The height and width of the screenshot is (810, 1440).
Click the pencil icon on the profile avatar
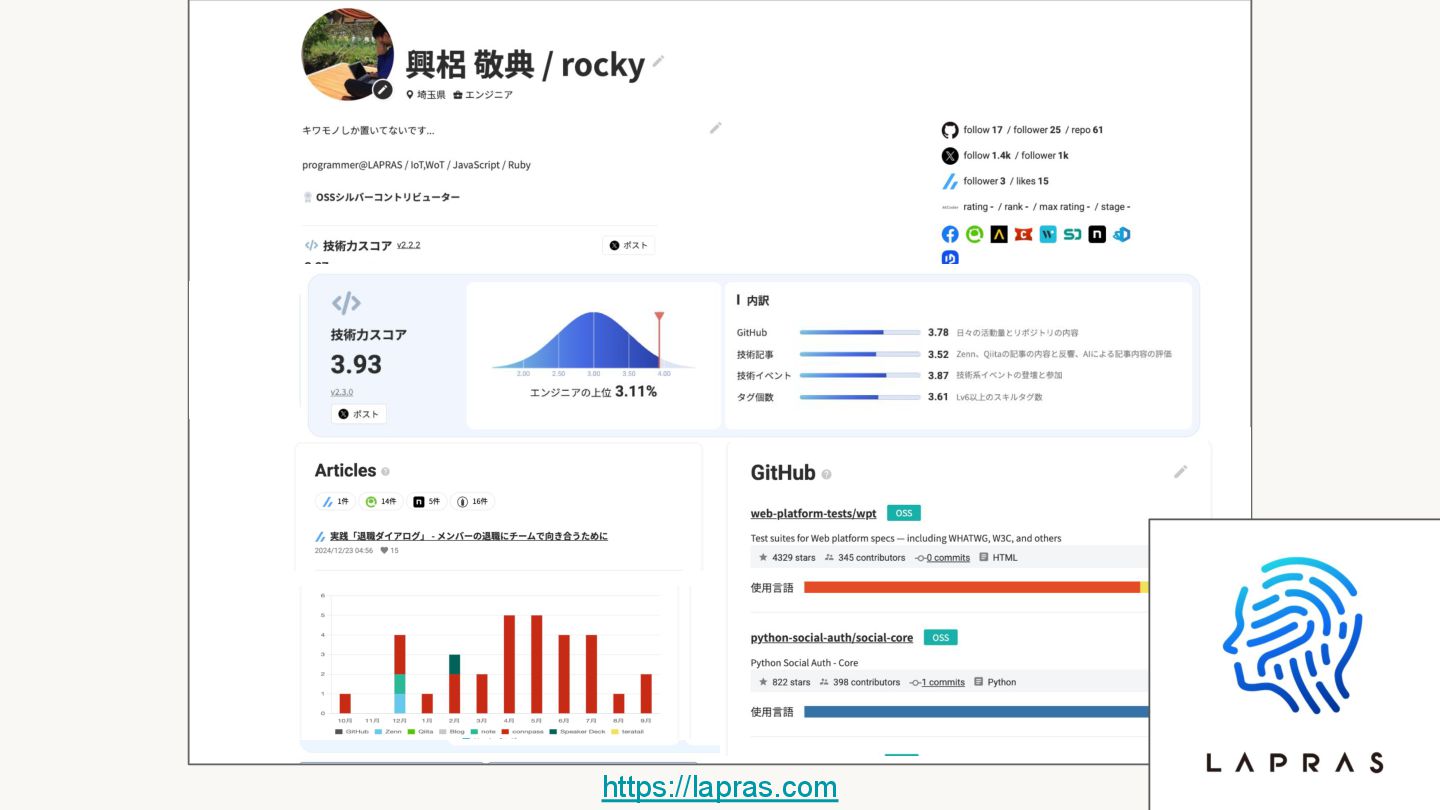tap(383, 90)
